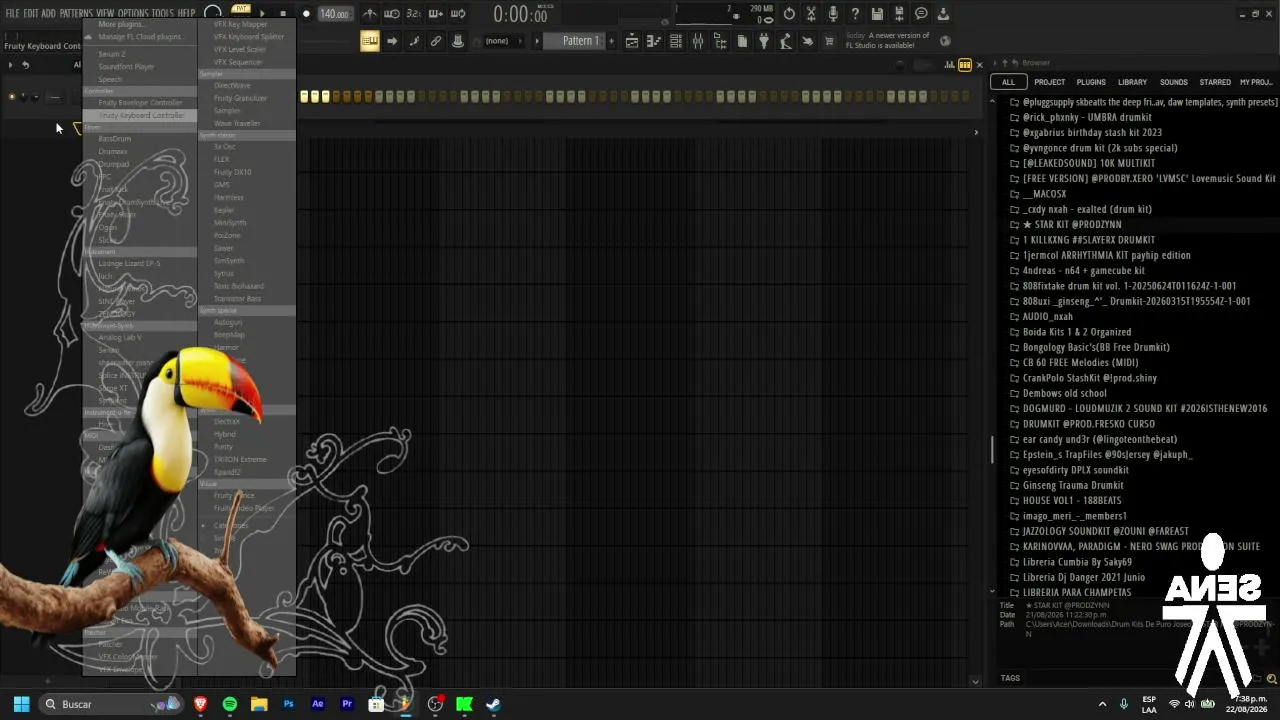Switch to the LIBRARY browser tab
1280x720 pixels.
click(1132, 82)
